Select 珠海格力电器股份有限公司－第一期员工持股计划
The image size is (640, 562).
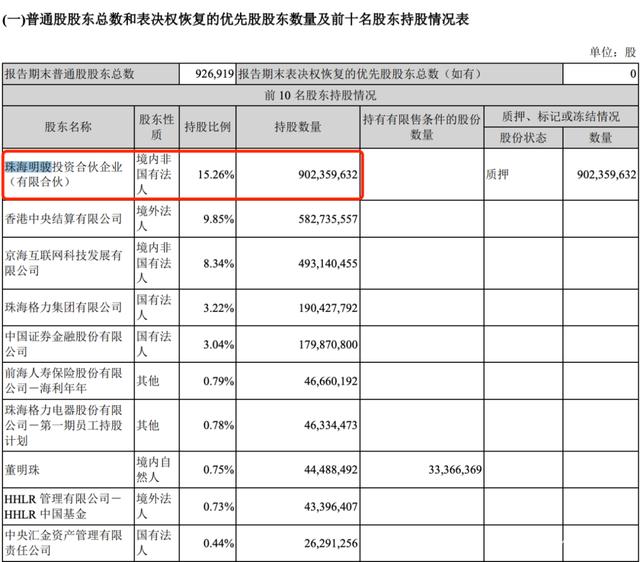point(63,425)
